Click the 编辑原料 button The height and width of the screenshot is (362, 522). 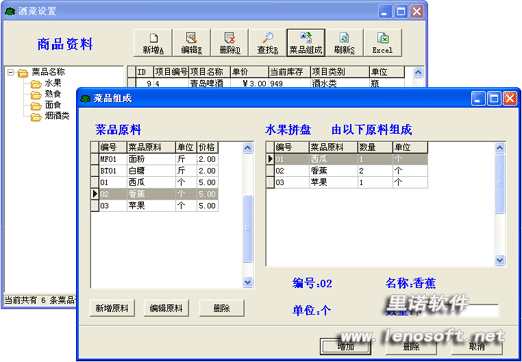166,308
